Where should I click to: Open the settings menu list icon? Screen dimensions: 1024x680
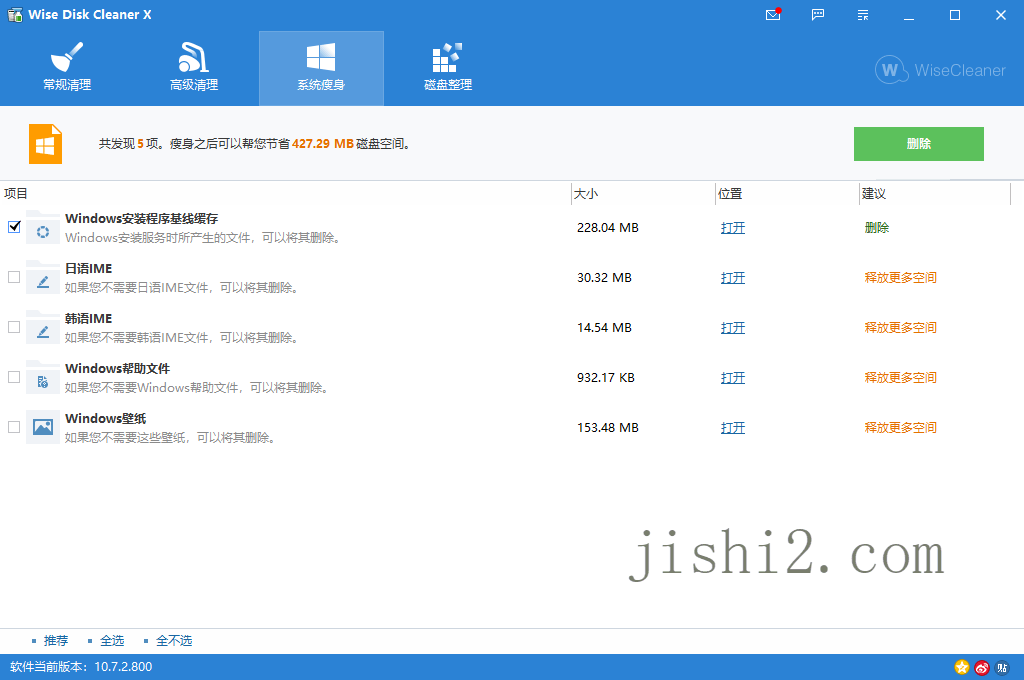(863, 14)
